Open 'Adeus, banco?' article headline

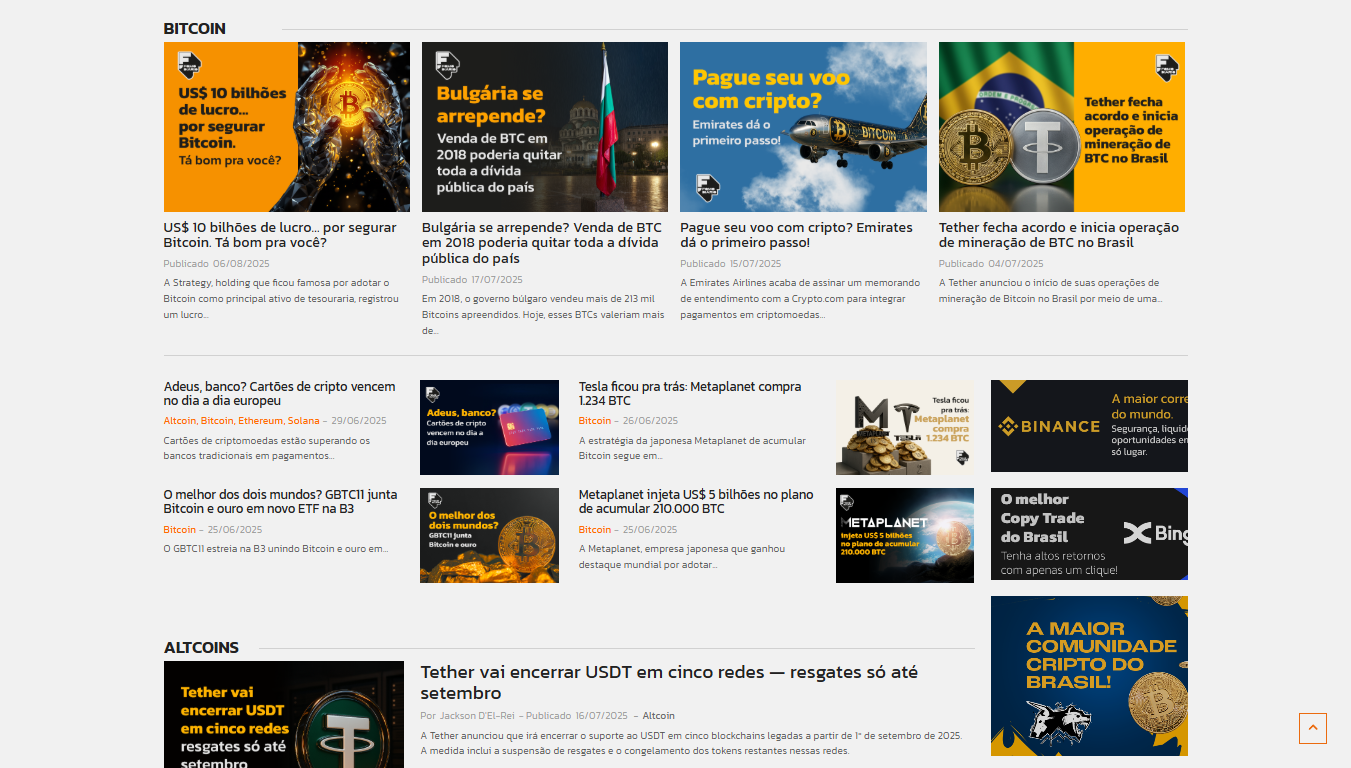[x=279, y=393]
